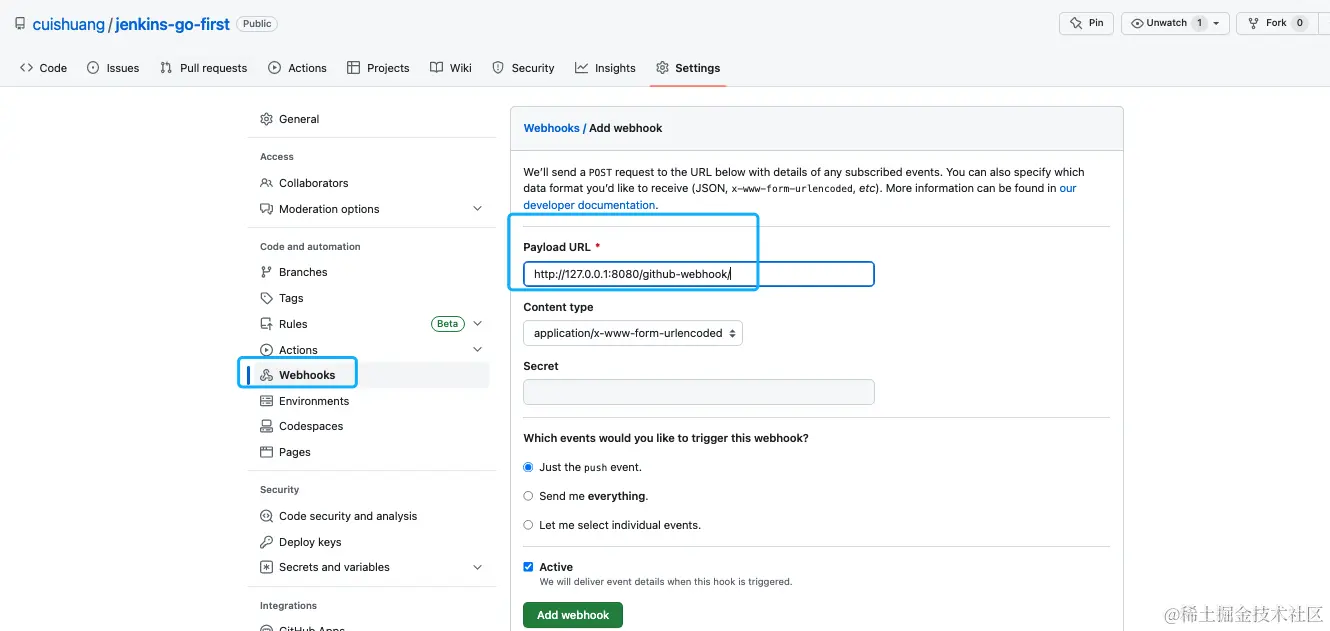Expand the sidebar Actions chevron
Screen dimensions: 1330x631
[477, 350]
